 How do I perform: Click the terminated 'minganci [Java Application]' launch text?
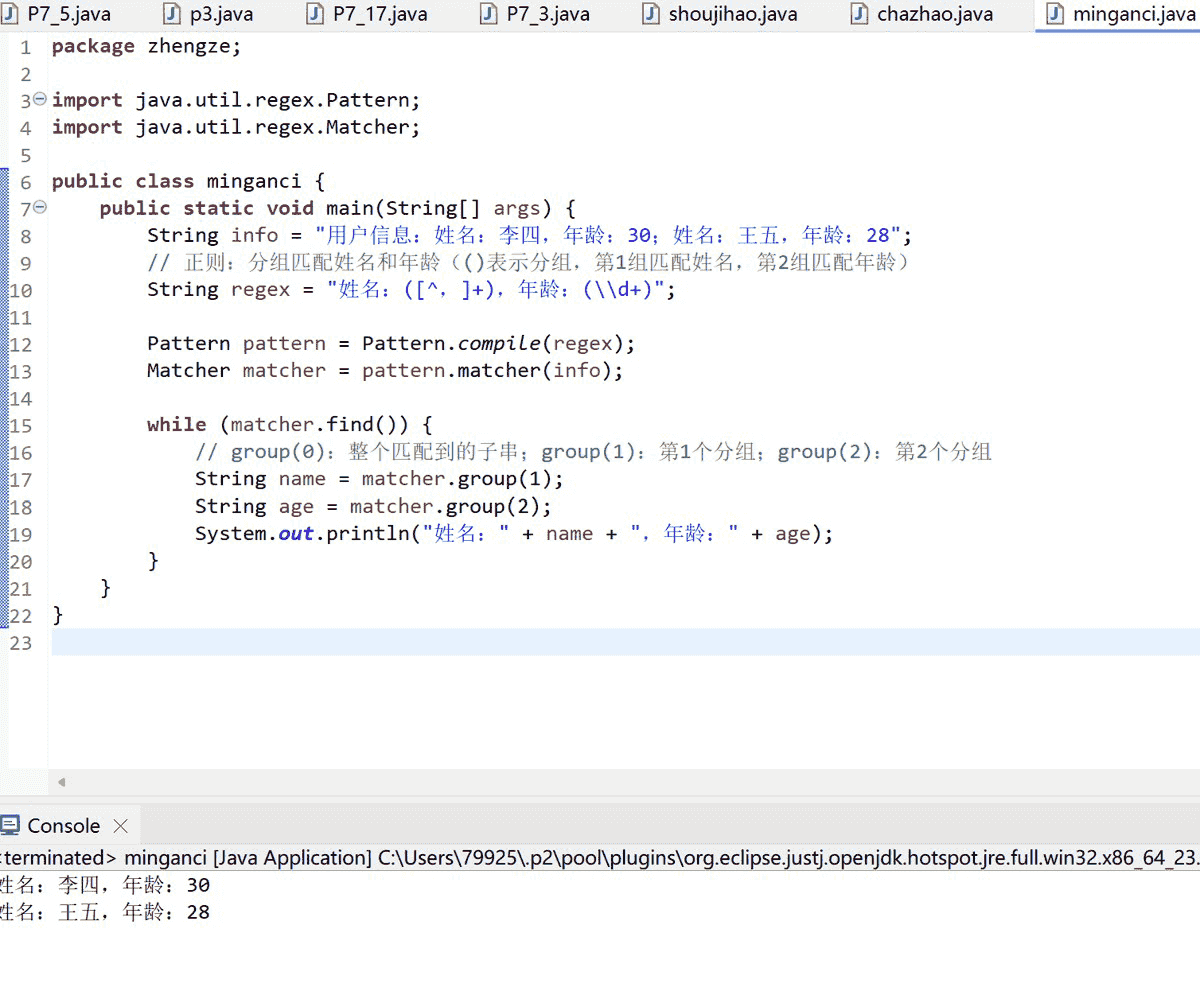(x=248, y=857)
